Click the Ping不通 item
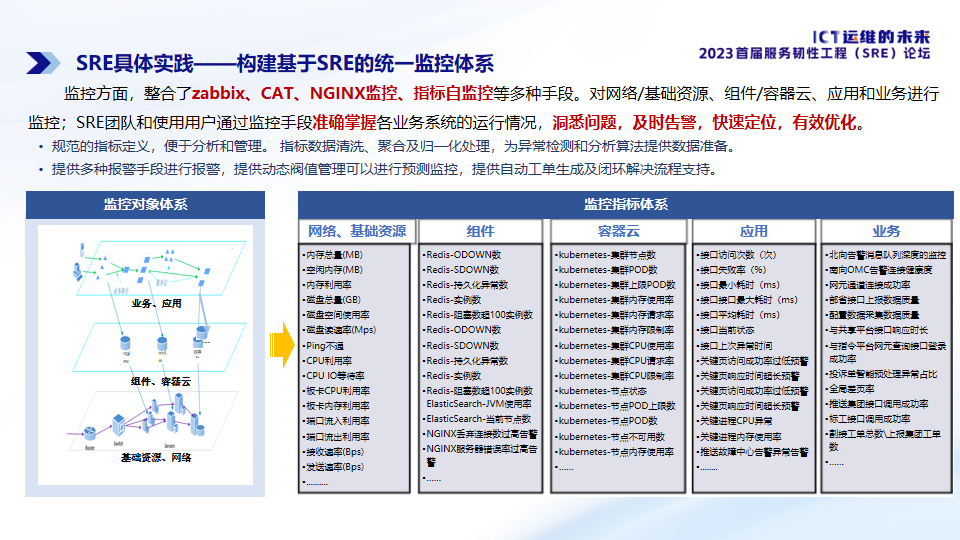 point(323,346)
